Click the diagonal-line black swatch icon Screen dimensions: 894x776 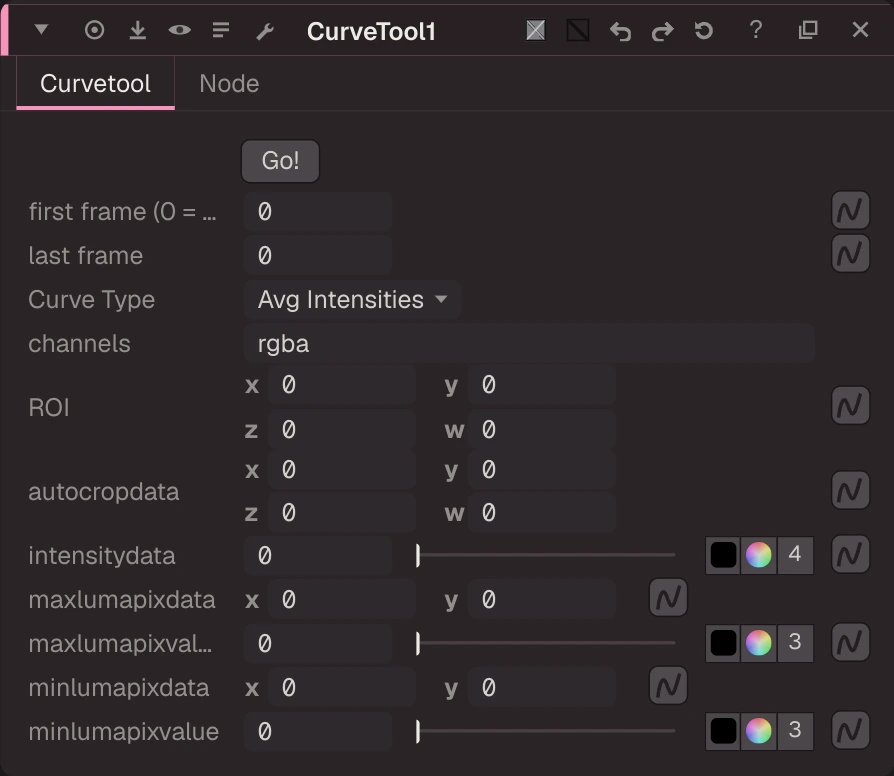[578, 30]
